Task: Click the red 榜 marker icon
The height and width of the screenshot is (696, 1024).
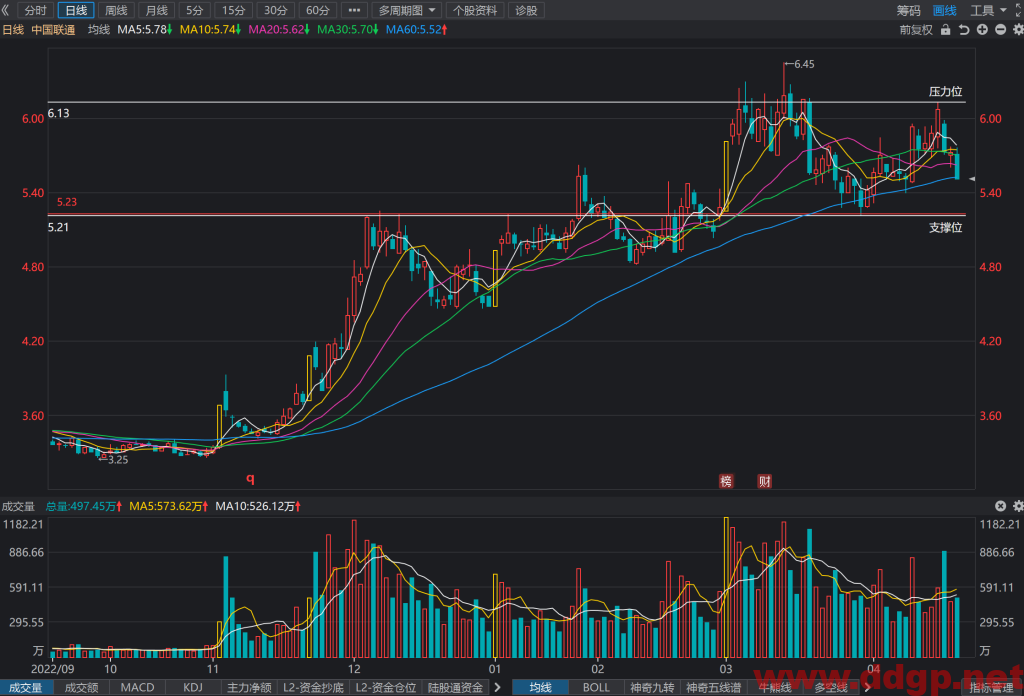Action: 726,481
